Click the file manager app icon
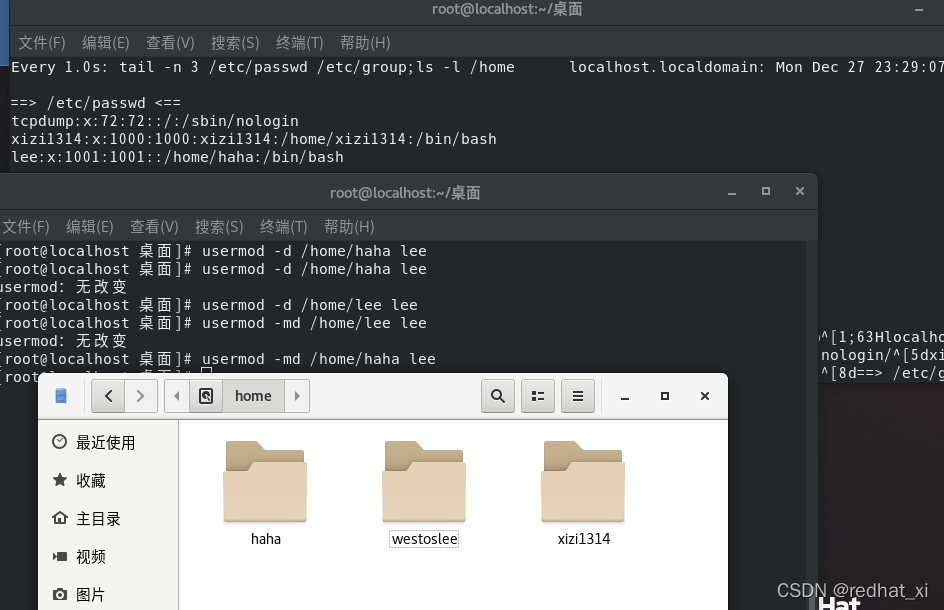This screenshot has width=944, height=610. click(x=61, y=396)
